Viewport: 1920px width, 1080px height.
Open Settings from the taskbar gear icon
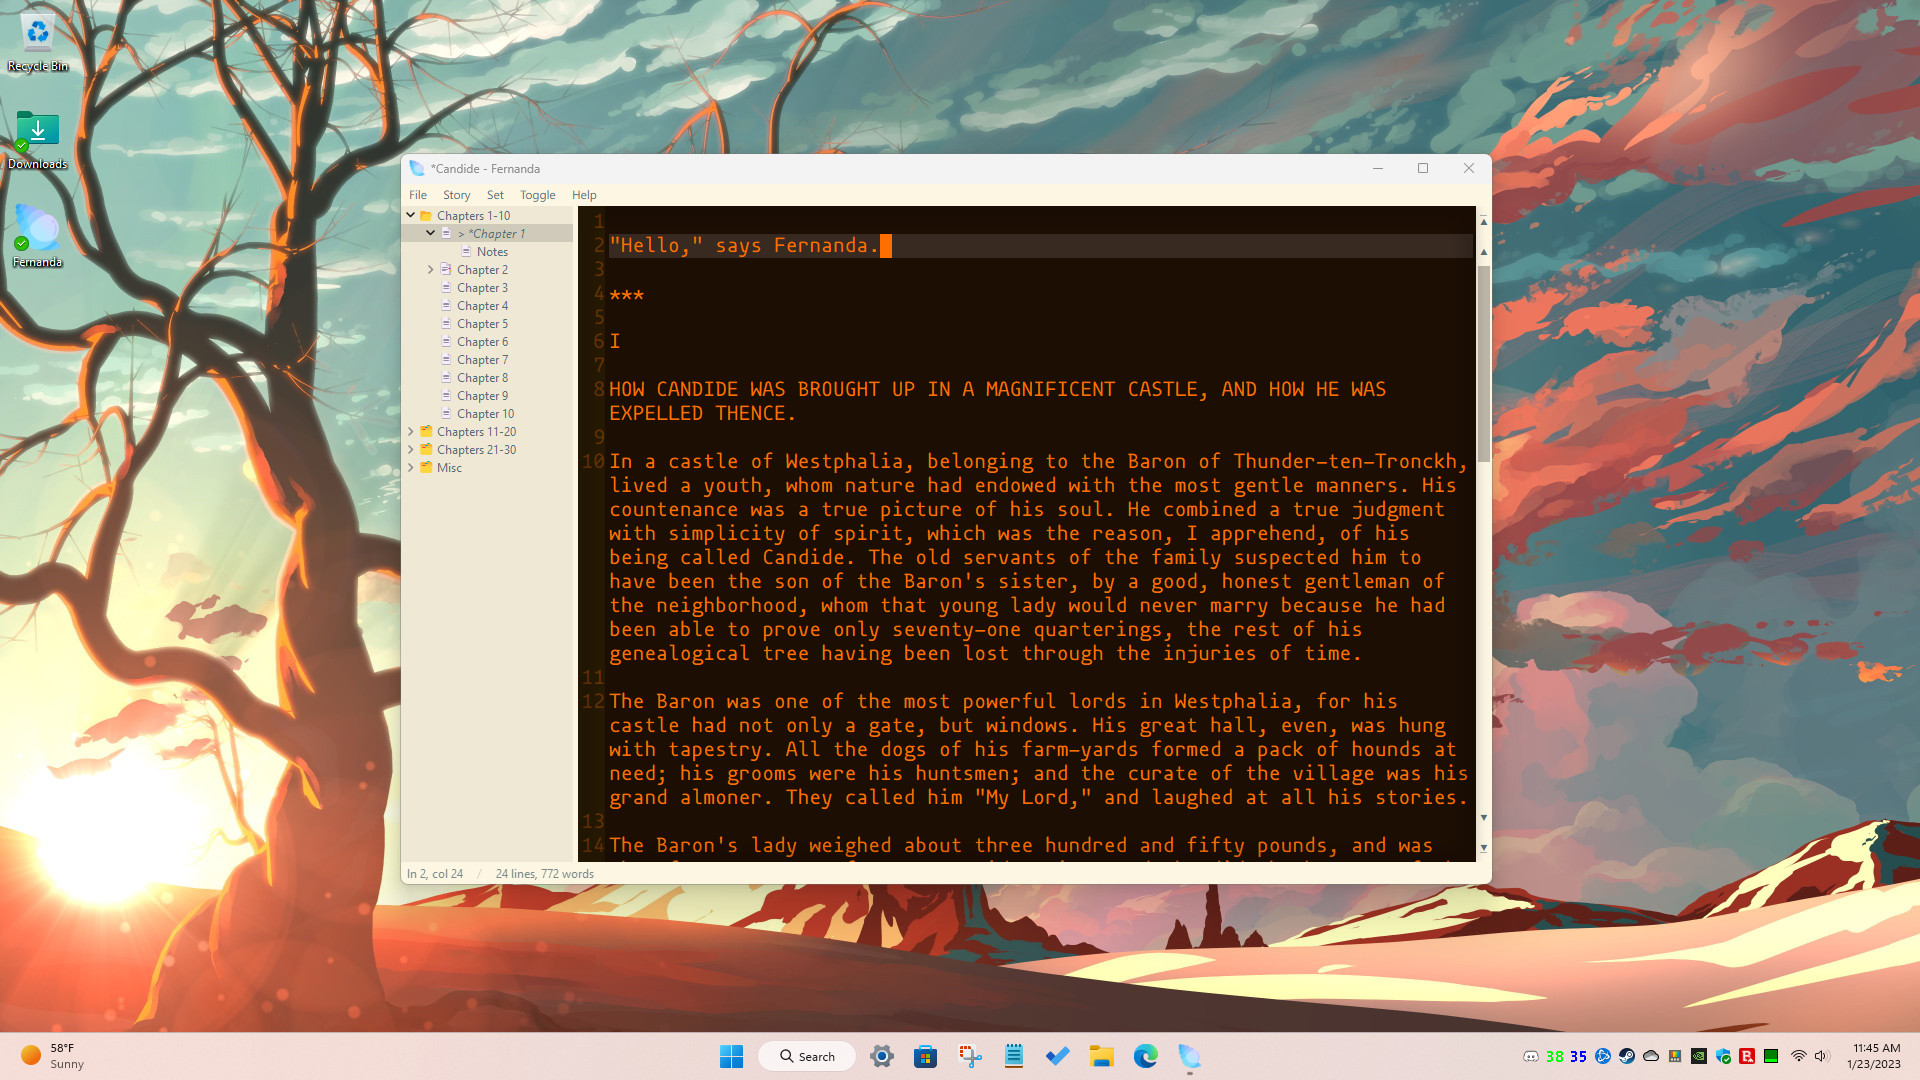[881, 1056]
